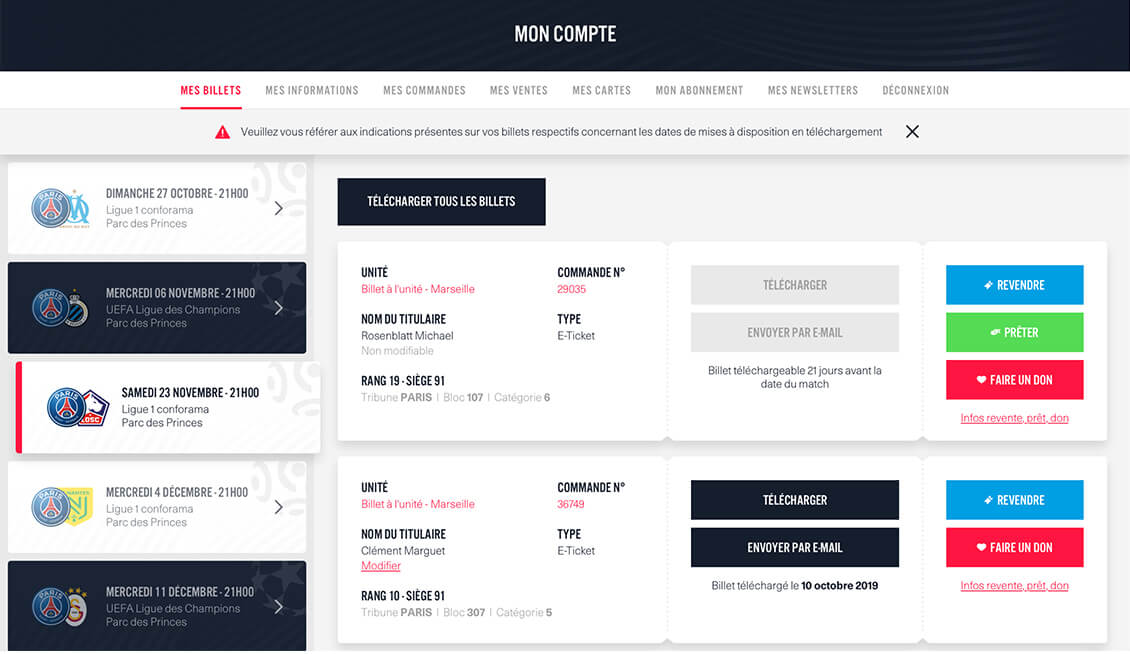Click the PSG vs Galatasaray team logos
The height and width of the screenshot is (654, 1130).
point(60,607)
